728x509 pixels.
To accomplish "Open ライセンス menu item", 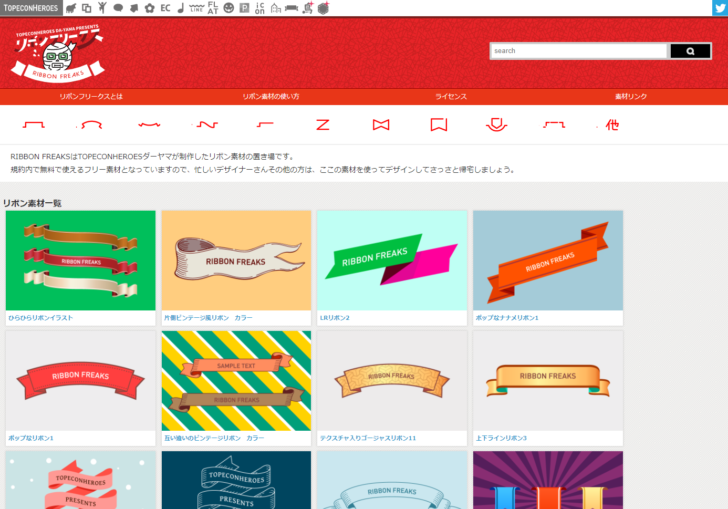I will pos(451,97).
